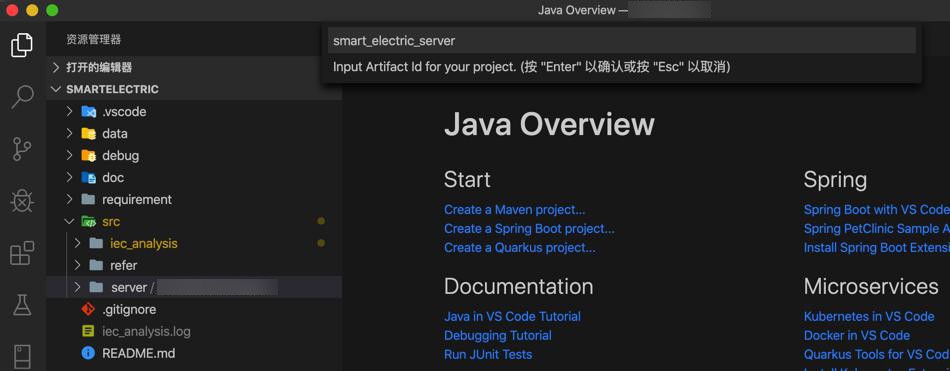Image resolution: width=950 pixels, height=371 pixels.
Task: Click the doc folder icon
Action: (x=88, y=178)
